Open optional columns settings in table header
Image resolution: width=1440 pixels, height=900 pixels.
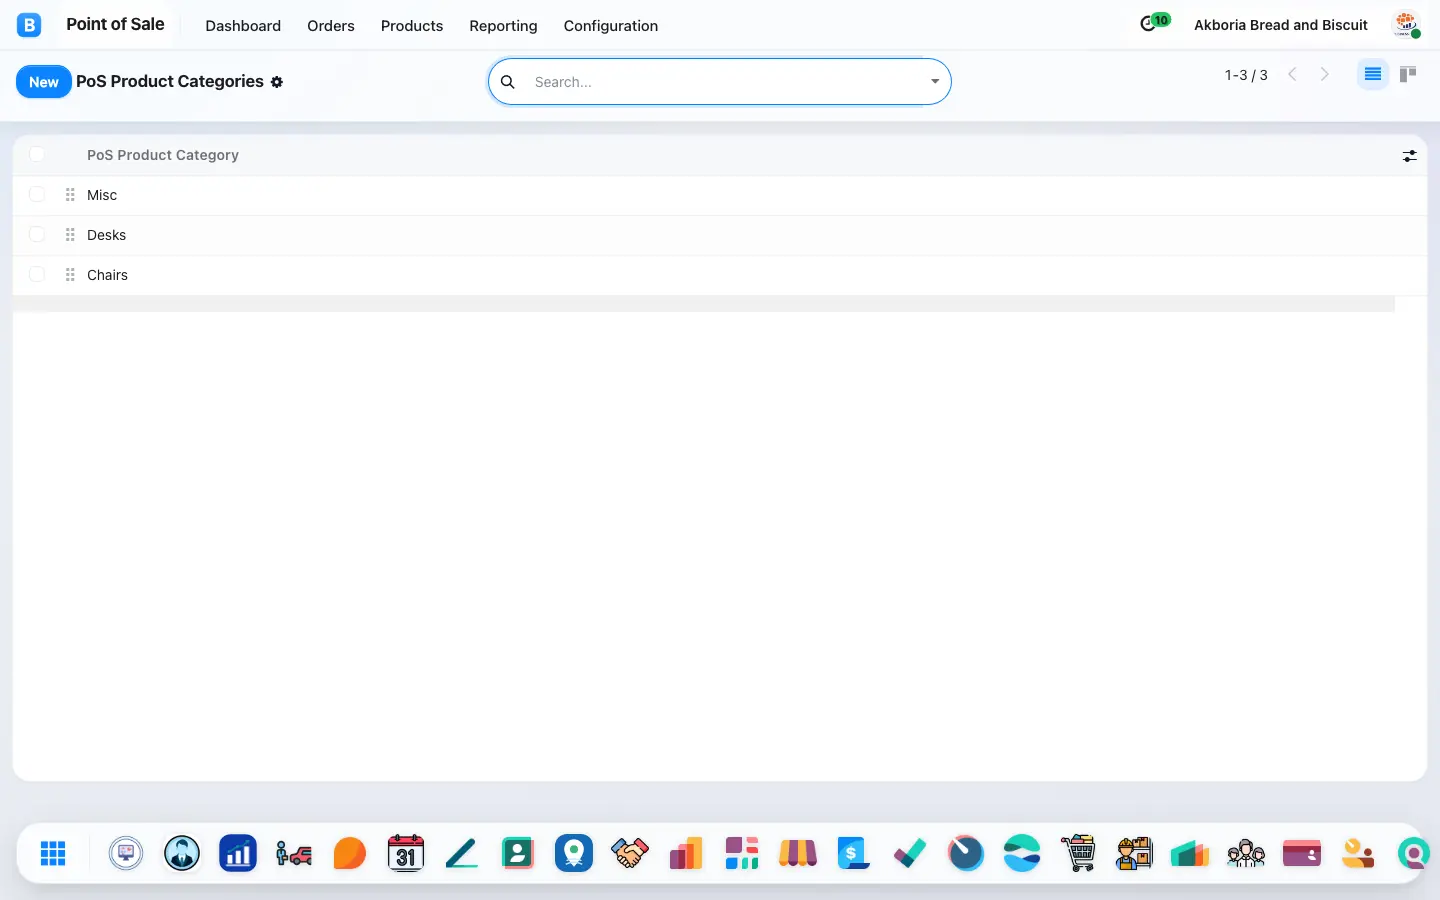[1410, 156]
